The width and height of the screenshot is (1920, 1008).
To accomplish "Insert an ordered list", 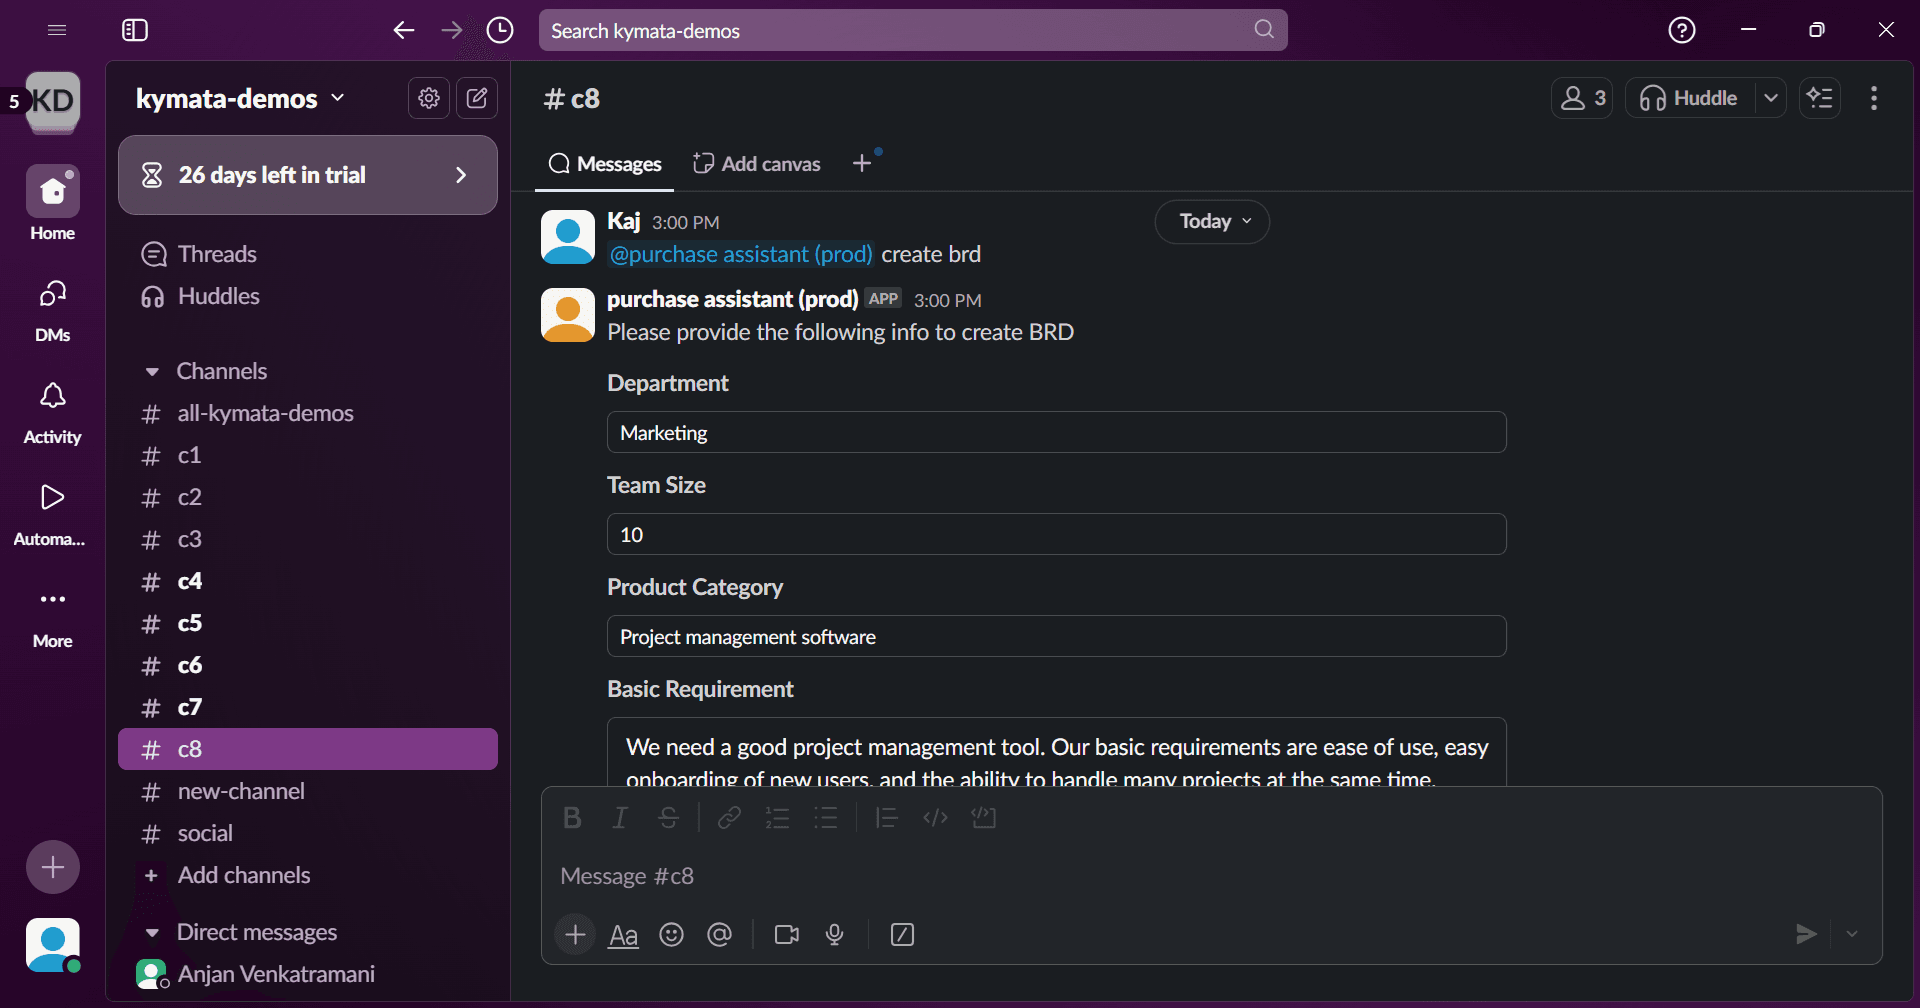I will 778,818.
